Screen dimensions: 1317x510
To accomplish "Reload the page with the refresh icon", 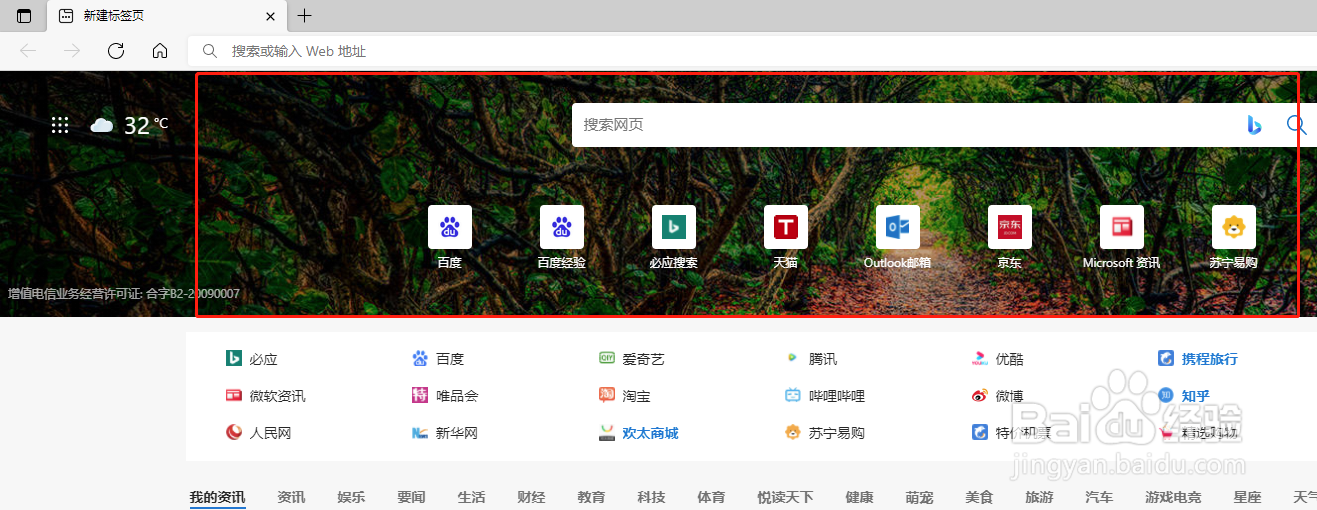I will pos(116,50).
